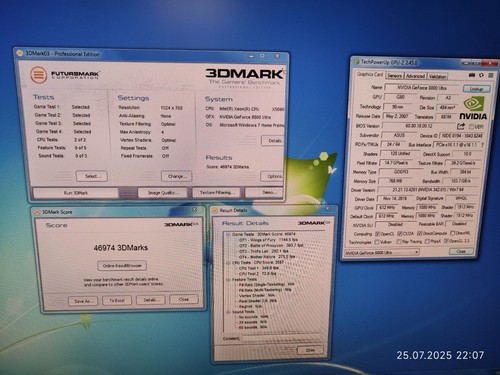Image resolution: width=500 pixels, height=375 pixels.
Task: Click the Select... button under Tests
Action: click(x=92, y=176)
